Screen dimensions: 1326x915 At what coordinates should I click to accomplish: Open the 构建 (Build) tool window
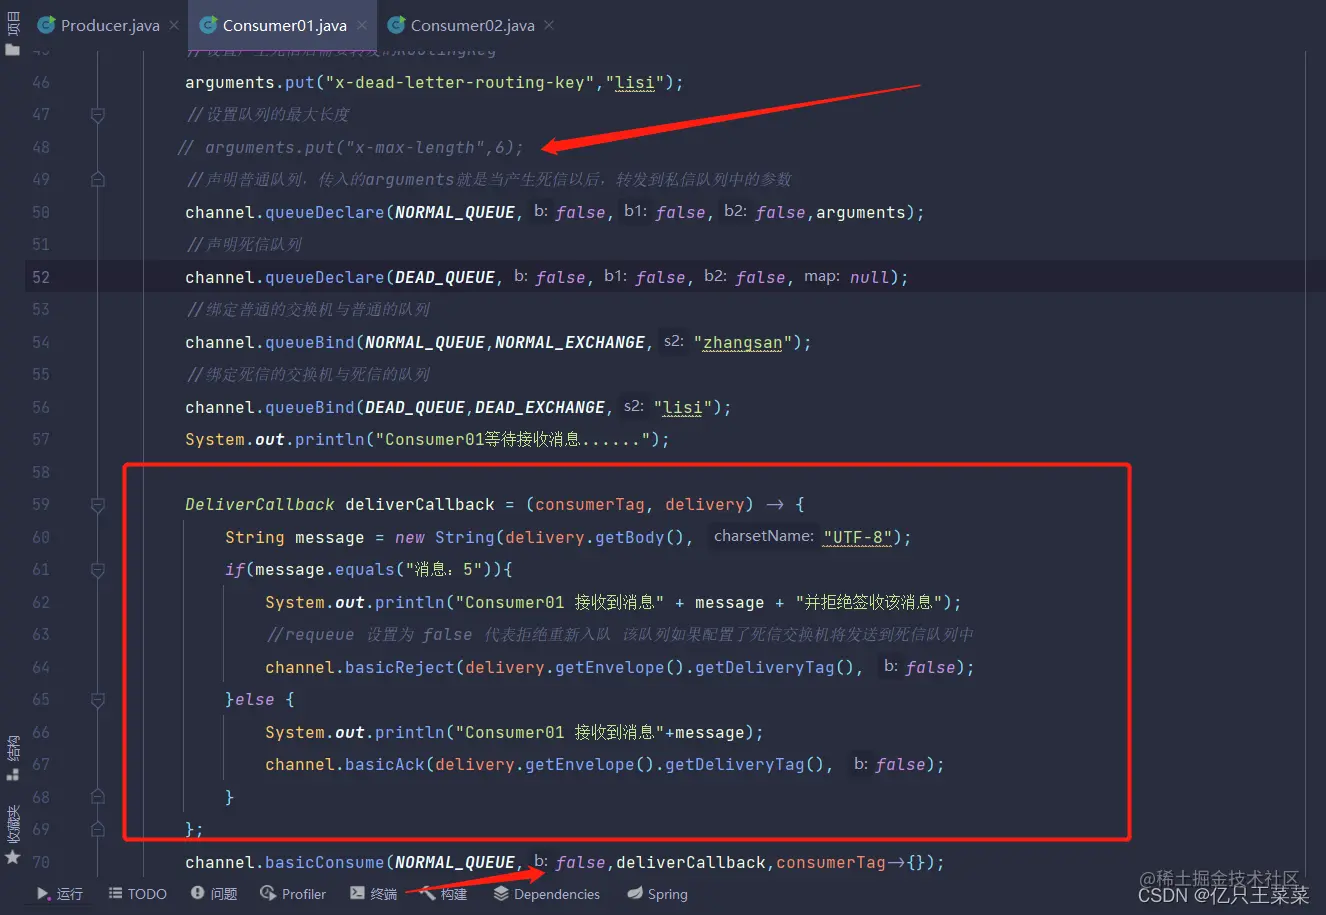[x=443, y=894]
